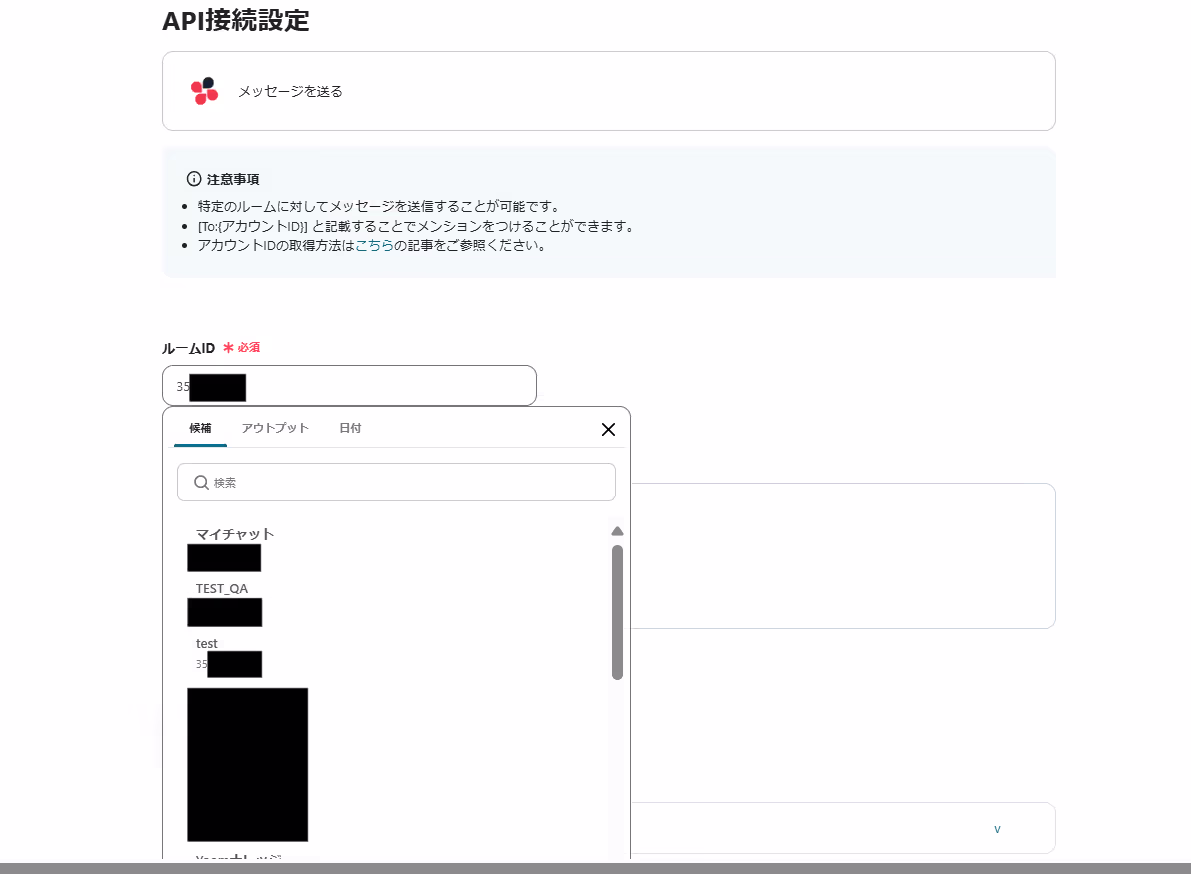The image size is (1191, 874).
Task: Focus the ルームID input field
Action: pos(349,386)
